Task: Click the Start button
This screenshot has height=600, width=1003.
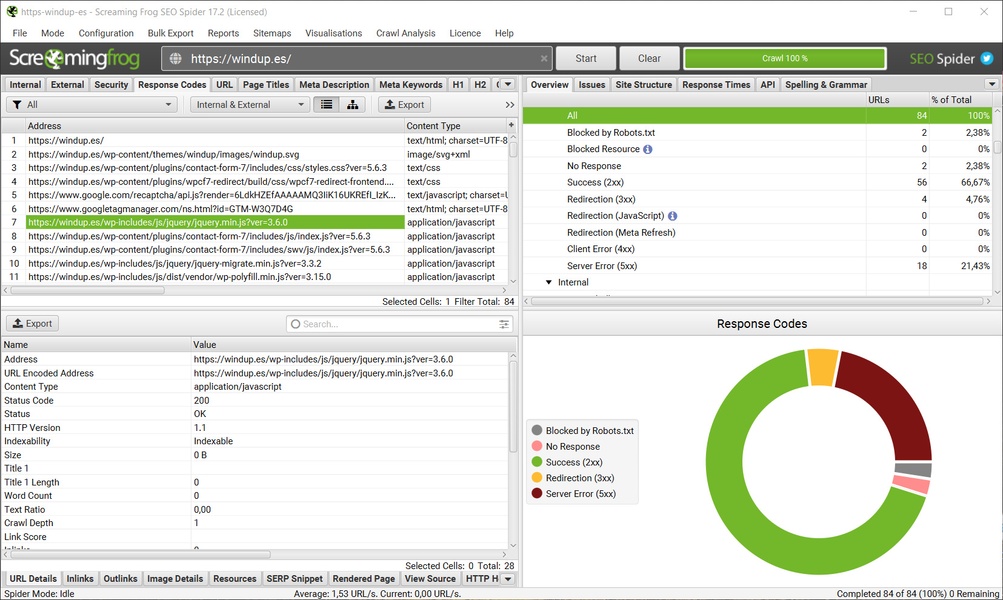Action: (586, 59)
